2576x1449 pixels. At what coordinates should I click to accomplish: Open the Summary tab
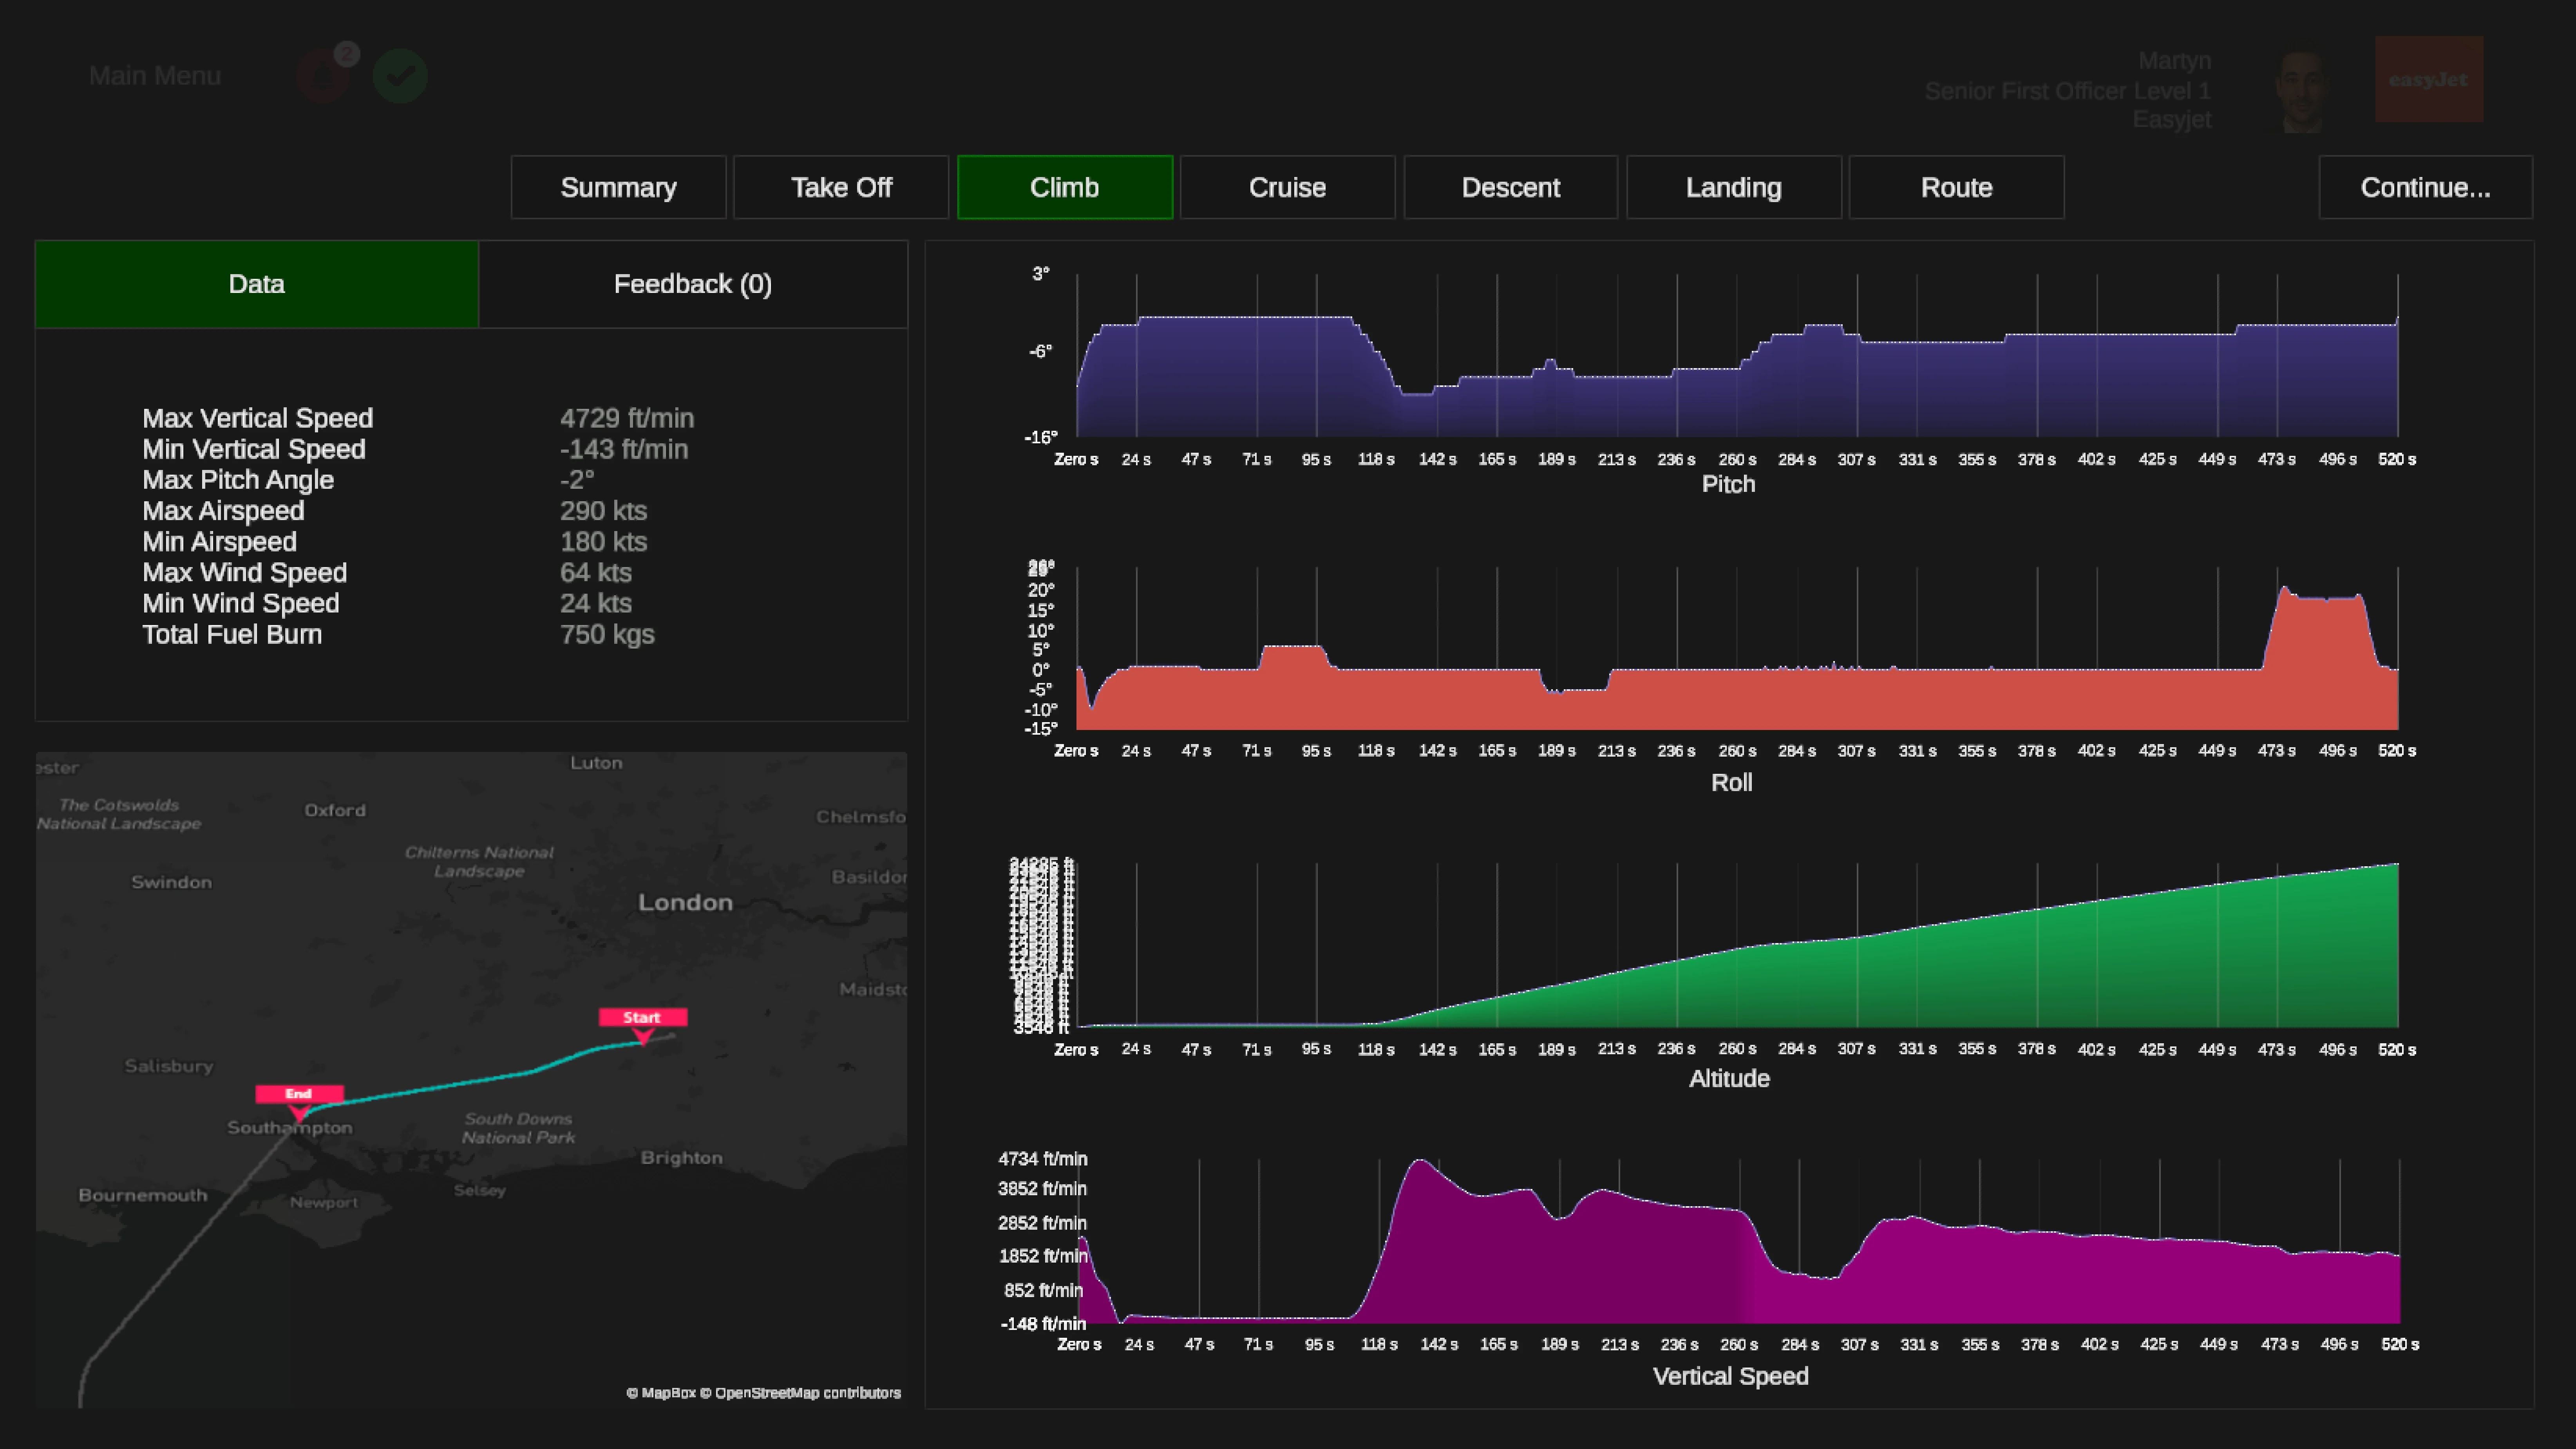pos(618,187)
